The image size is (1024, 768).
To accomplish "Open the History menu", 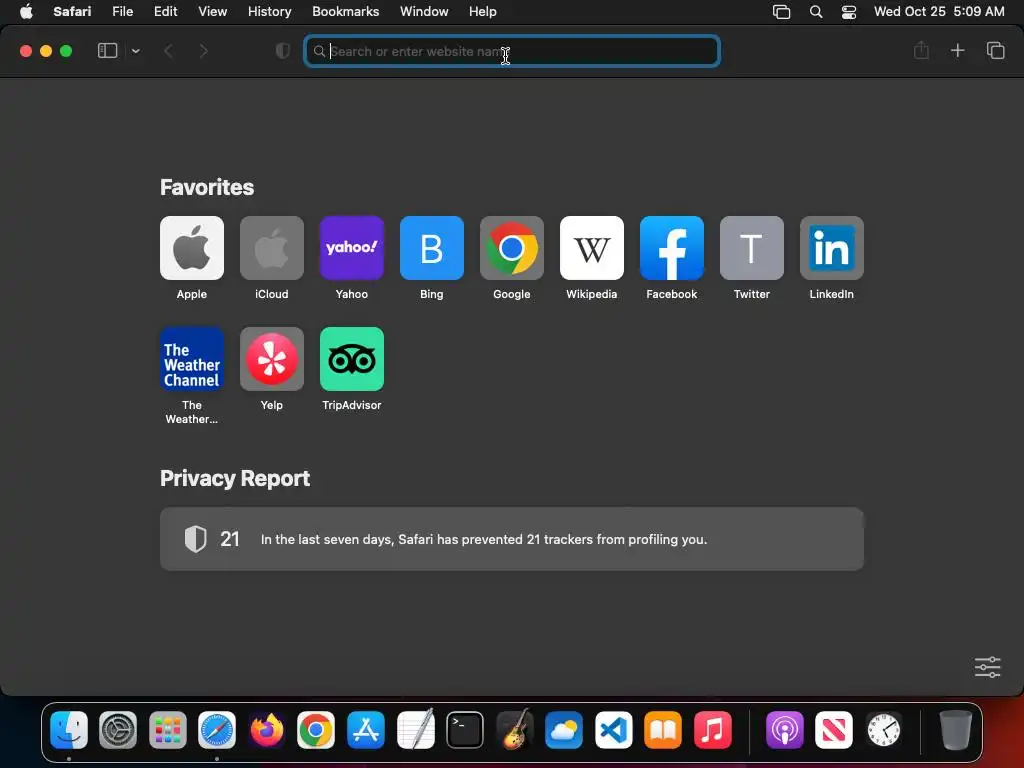I will pyautogui.click(x=269, y=11).
